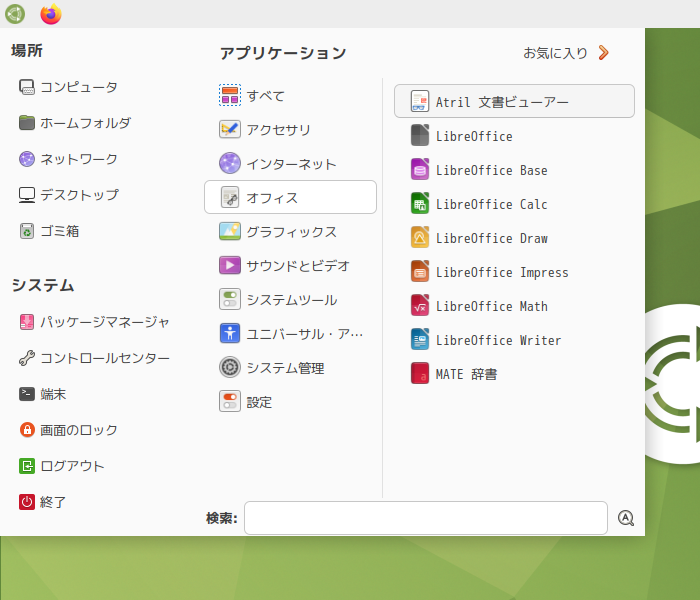Launch Atril document viewer
700x600 pixels.
click(514, 101)
